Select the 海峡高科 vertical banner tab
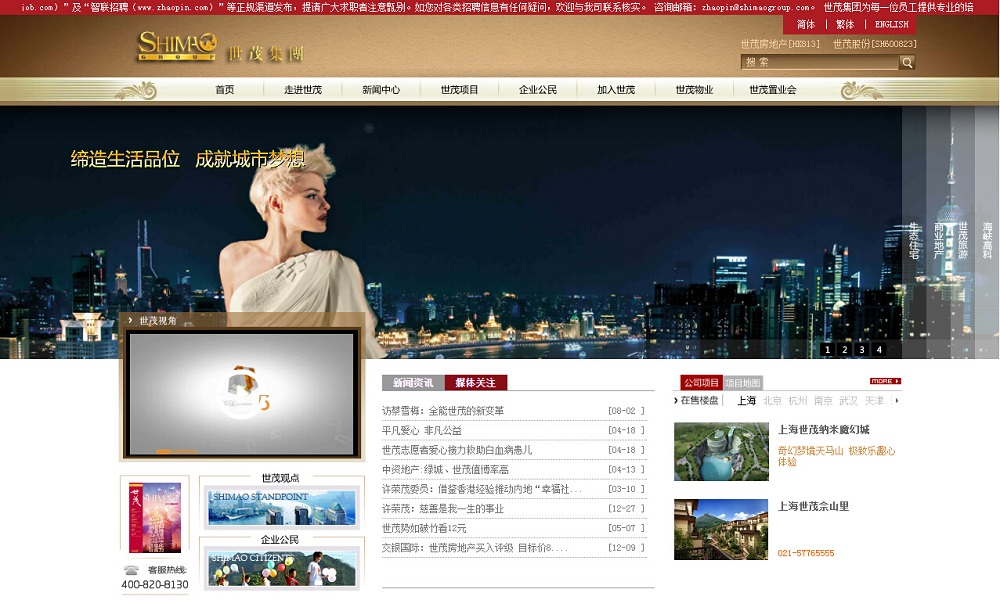The height and width of the screenshot is (600, 1000). click(987, 240)
